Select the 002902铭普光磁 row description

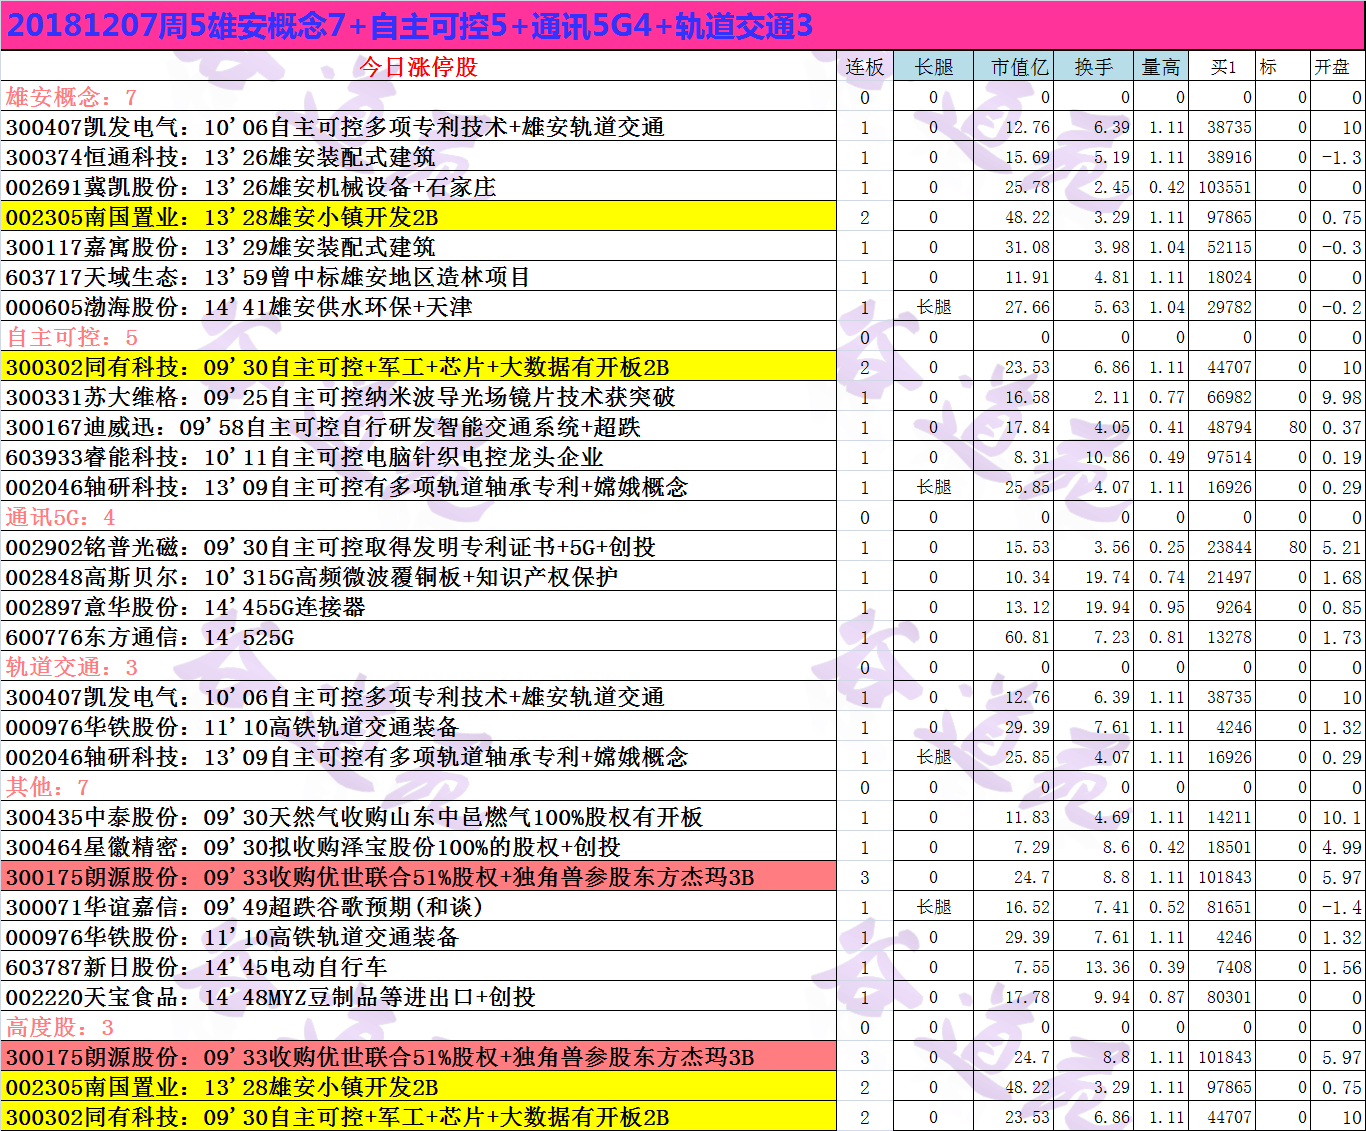[330, 547]
